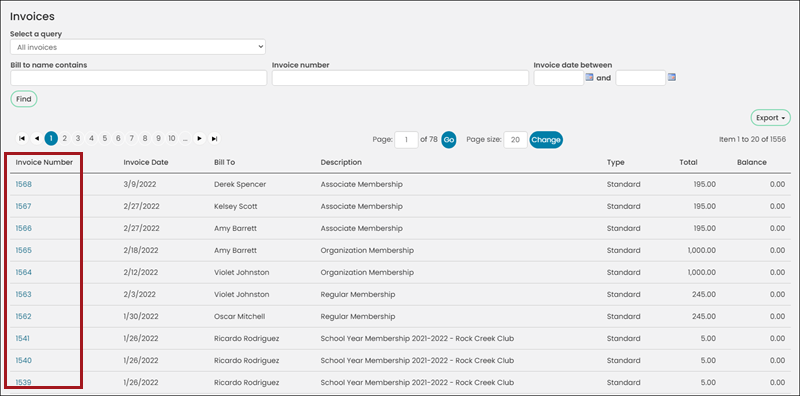This screenshot has height=396, width=800.
Task: Open the start date calendar picker
Action: (589, 78)
